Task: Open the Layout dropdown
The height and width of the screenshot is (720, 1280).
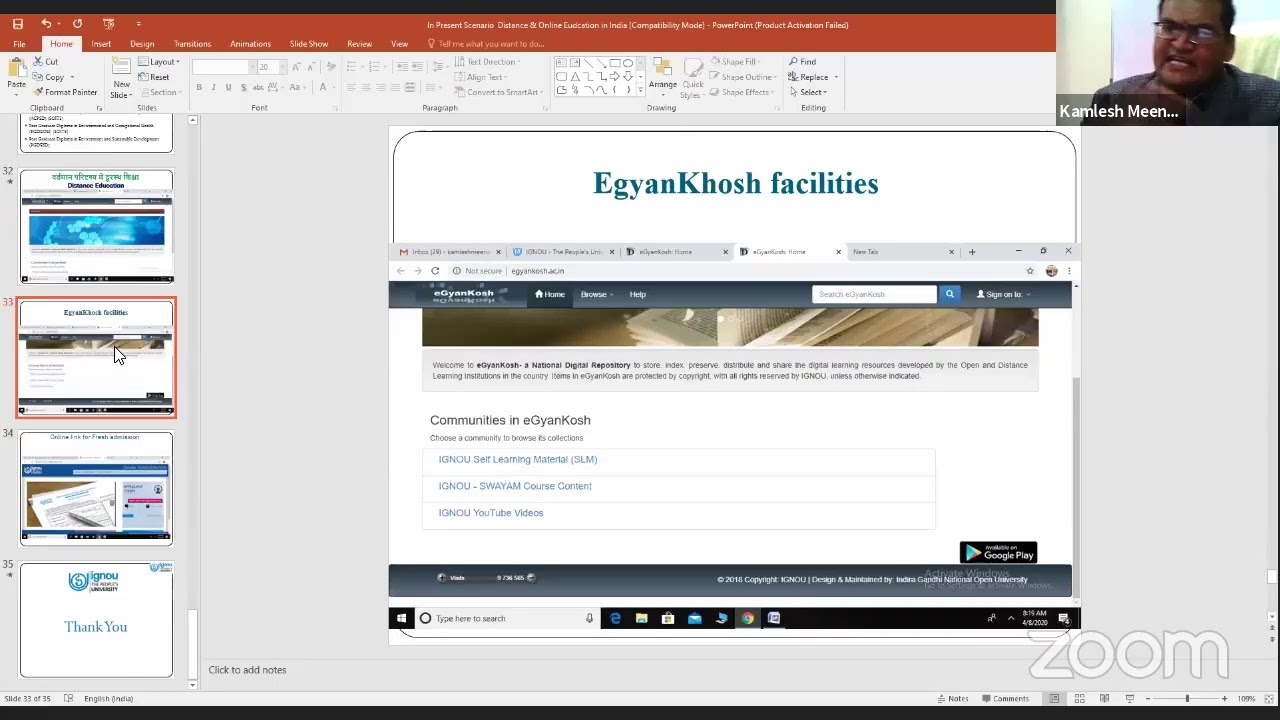Action: coord(158,62)
